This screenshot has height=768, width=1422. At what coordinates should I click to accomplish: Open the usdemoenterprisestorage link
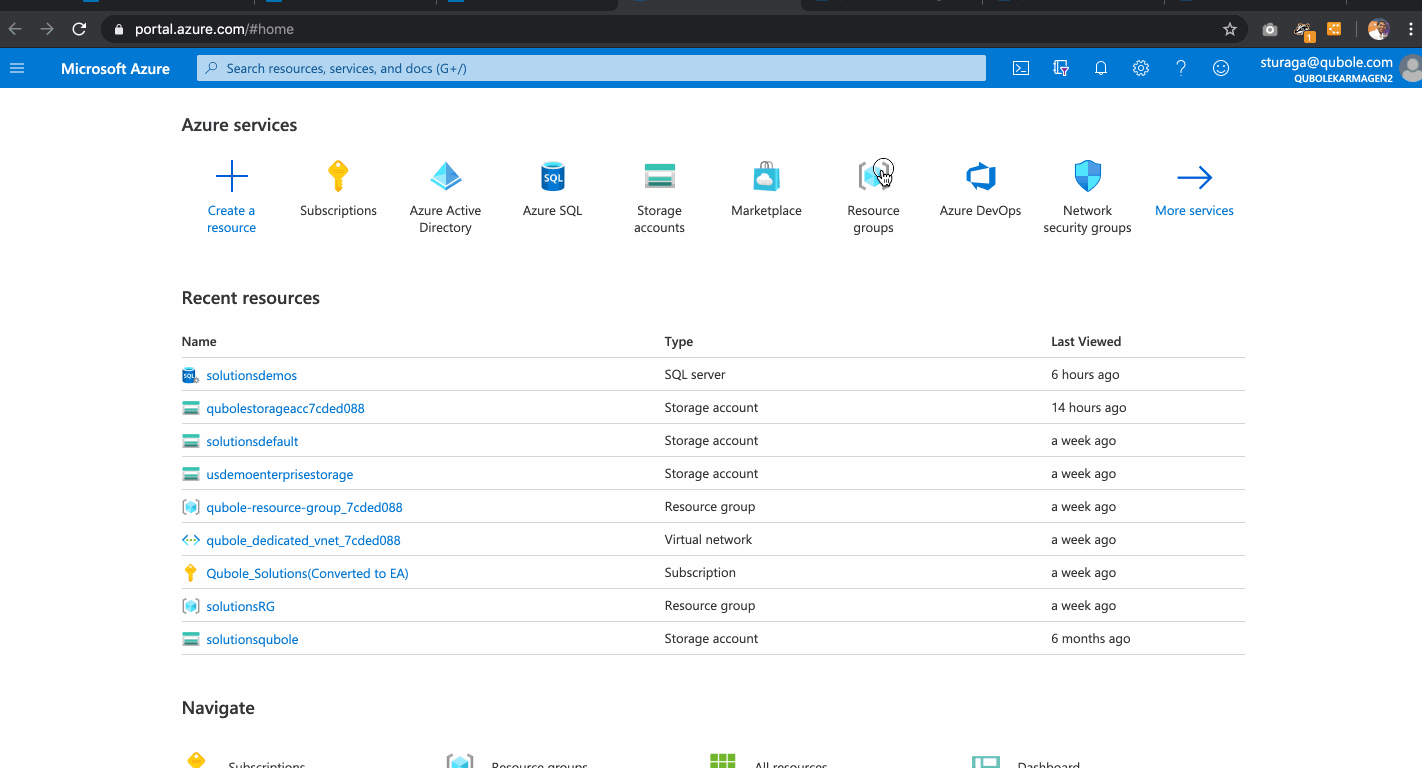[280, 475]
